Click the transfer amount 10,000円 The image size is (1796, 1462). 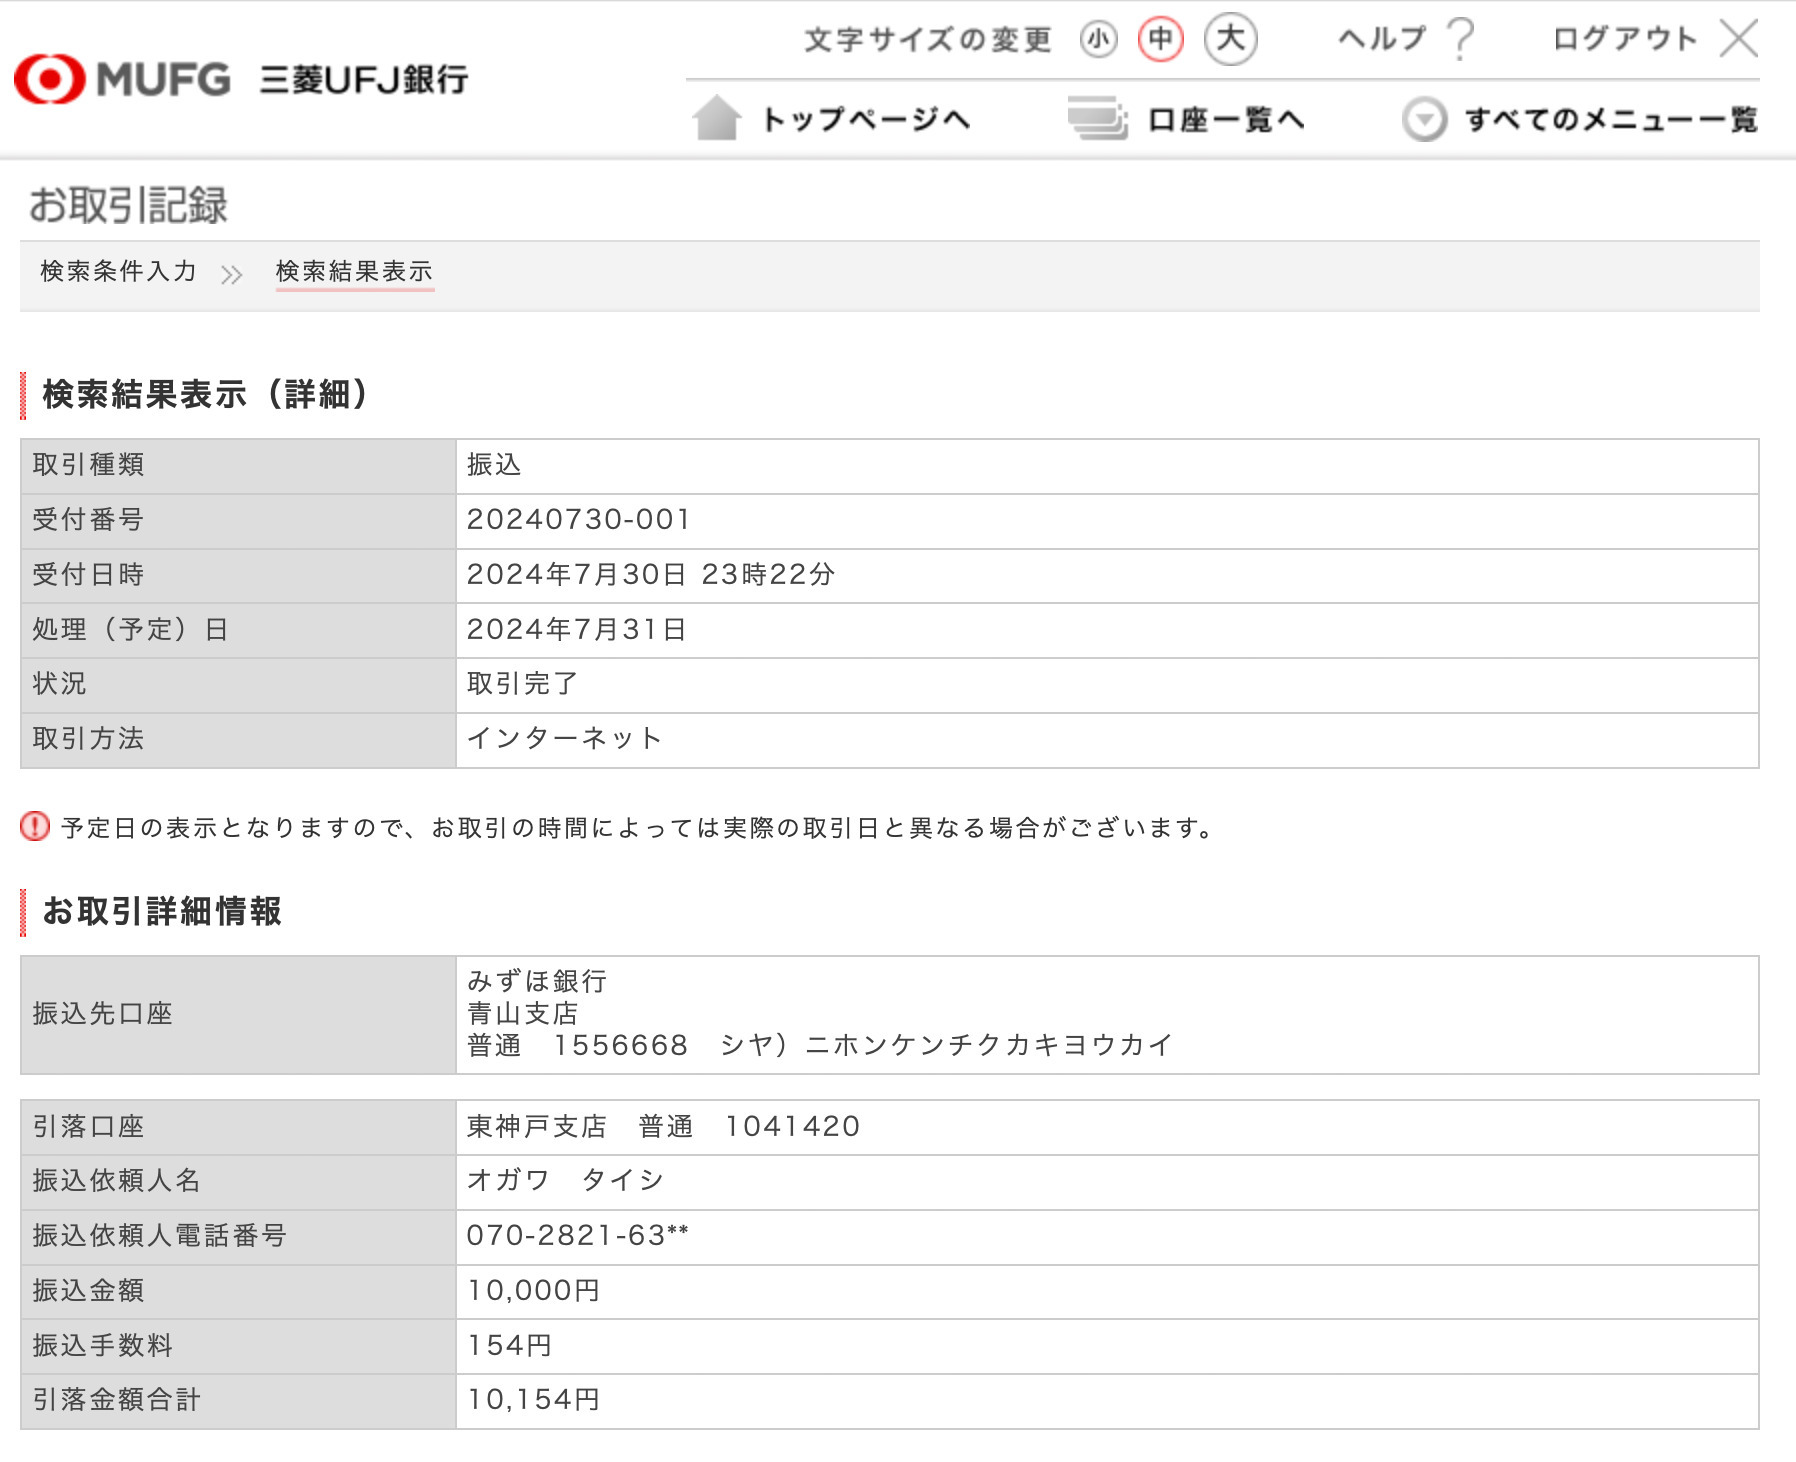click(534, 1291)
